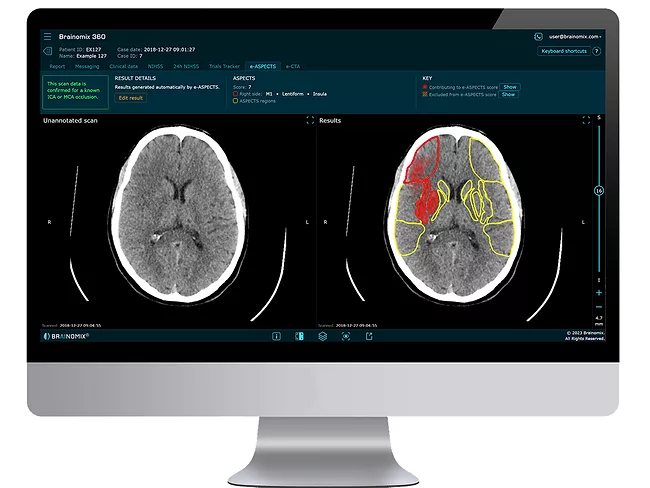Switch to the e-CTA tab
Viewport: 650px width, 488px height.
point(293,66)
